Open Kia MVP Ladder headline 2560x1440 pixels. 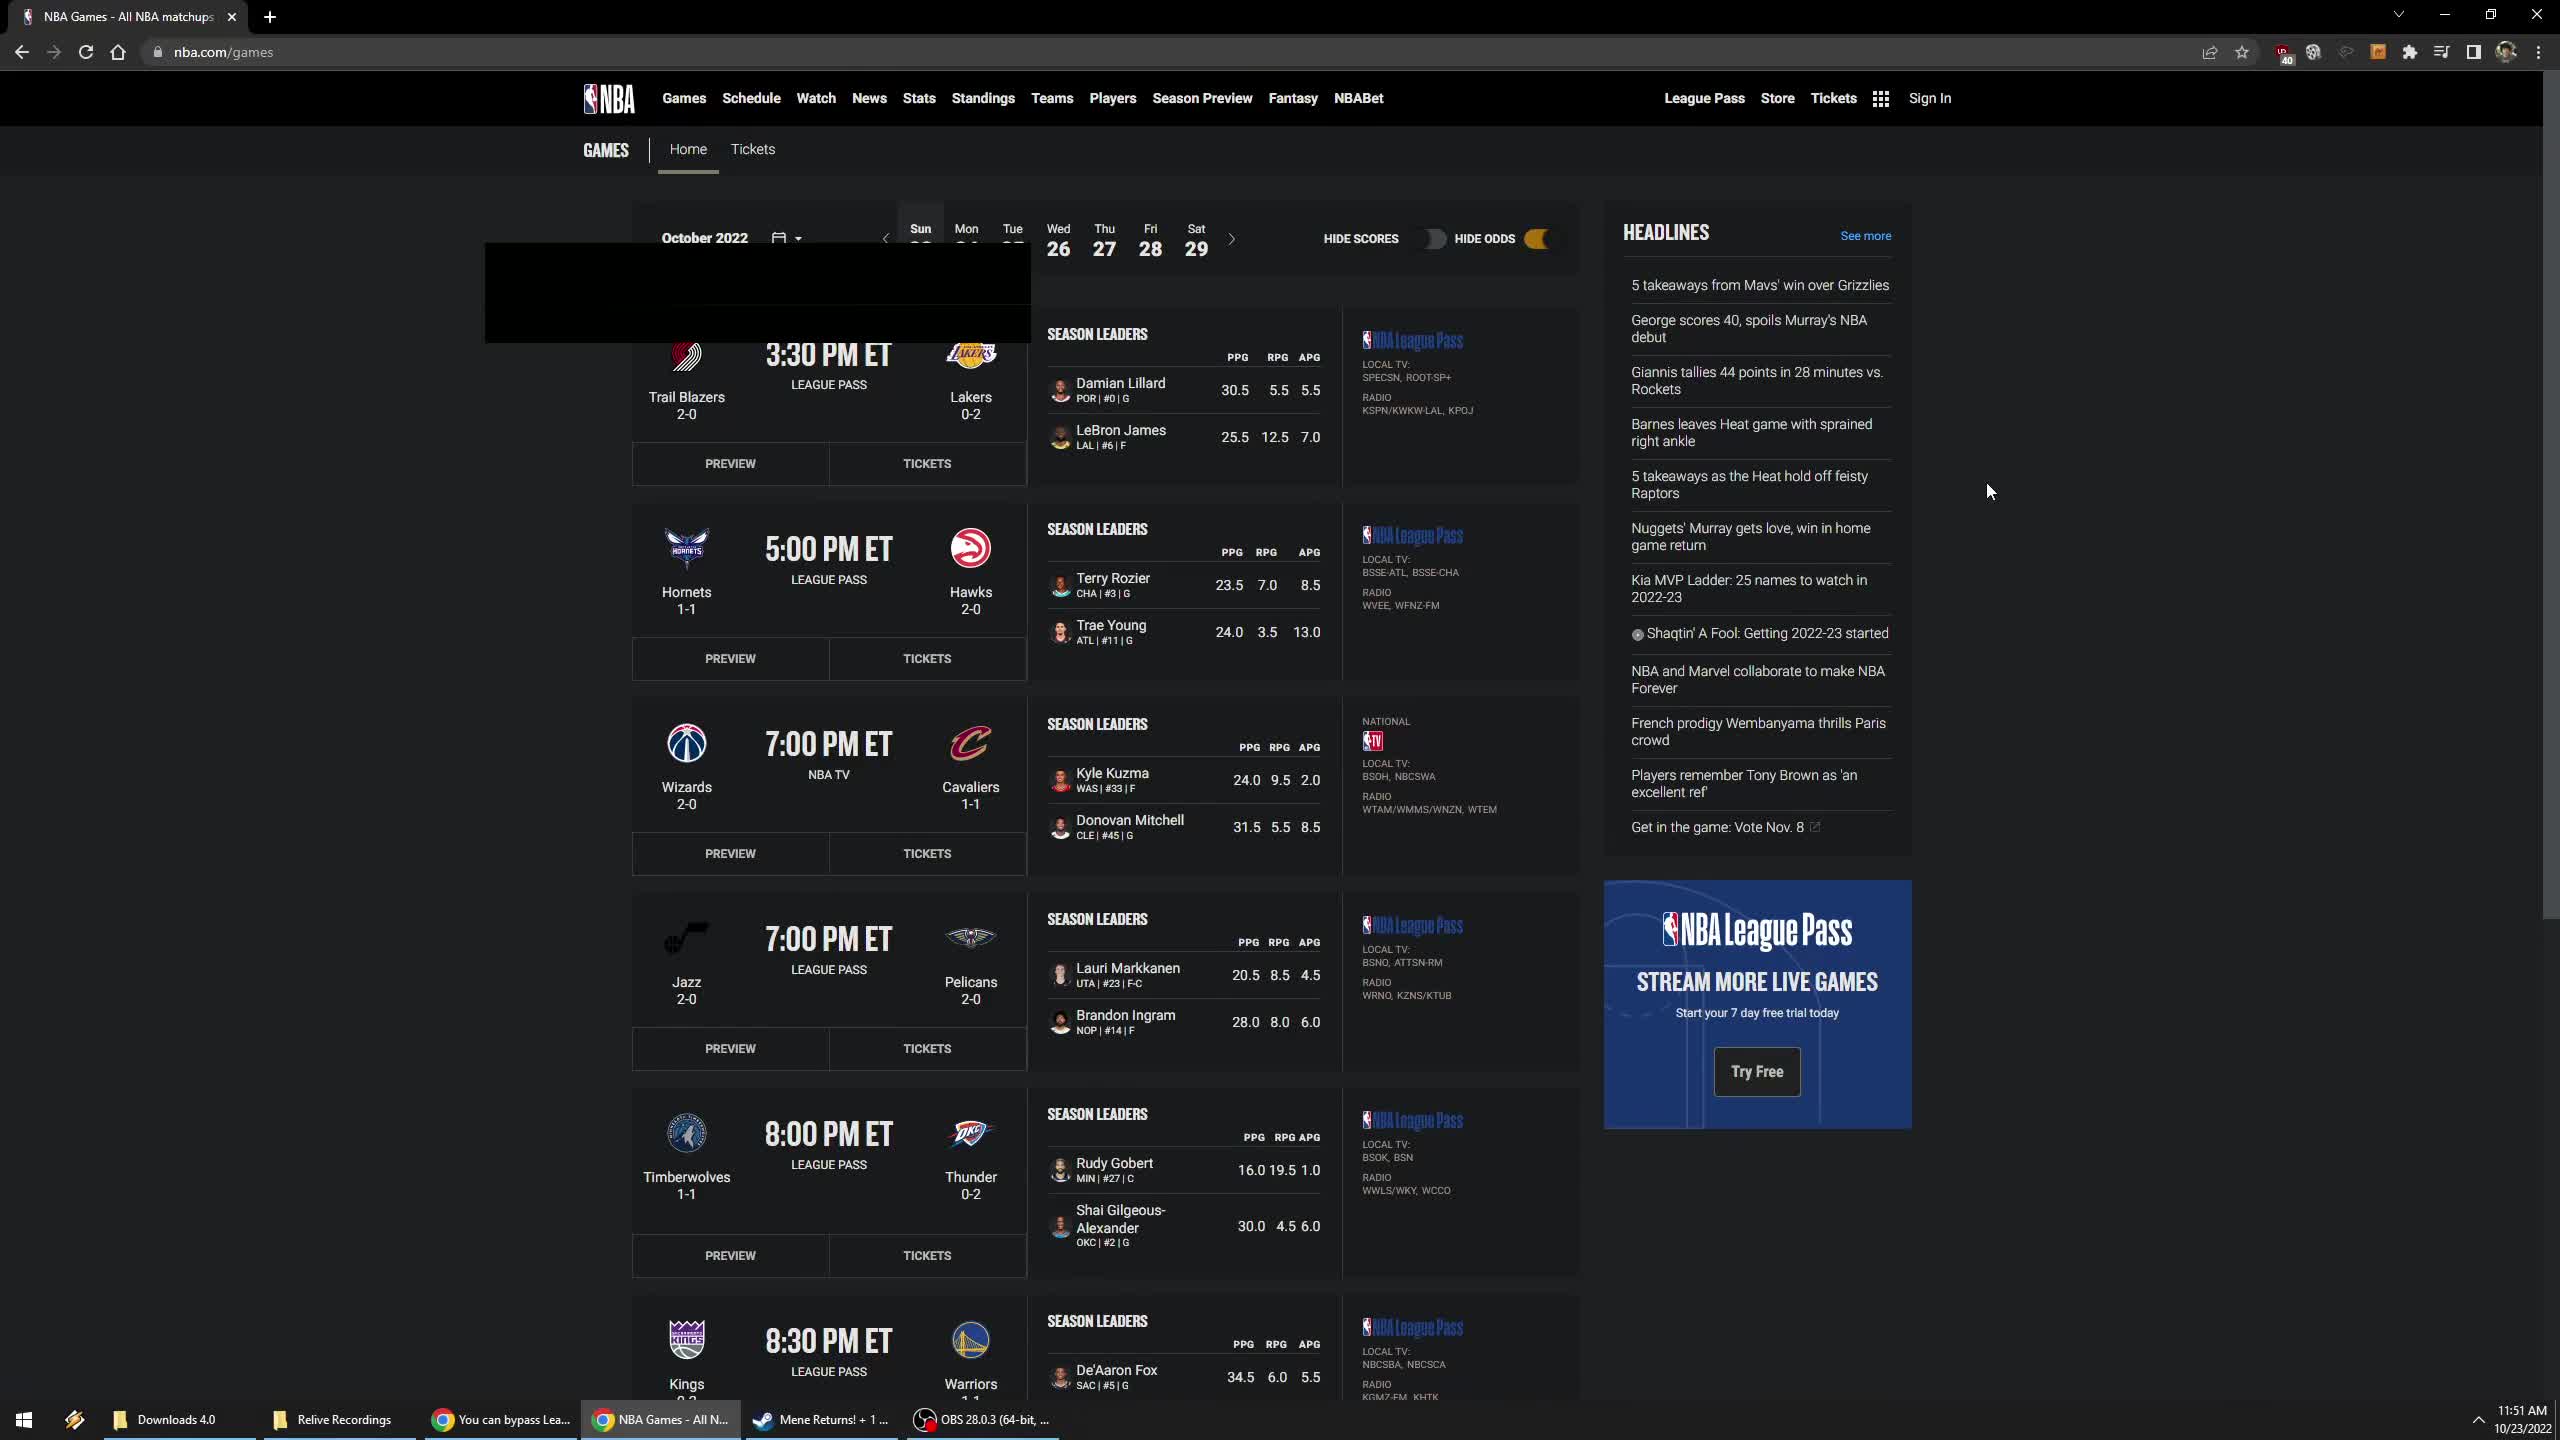pos(1749,589)
